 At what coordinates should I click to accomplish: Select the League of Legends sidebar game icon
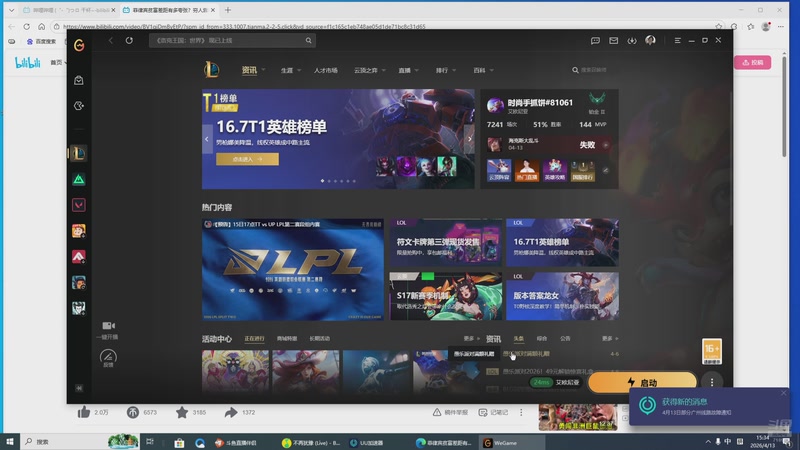pyautogui.click(x=79, y=153)
